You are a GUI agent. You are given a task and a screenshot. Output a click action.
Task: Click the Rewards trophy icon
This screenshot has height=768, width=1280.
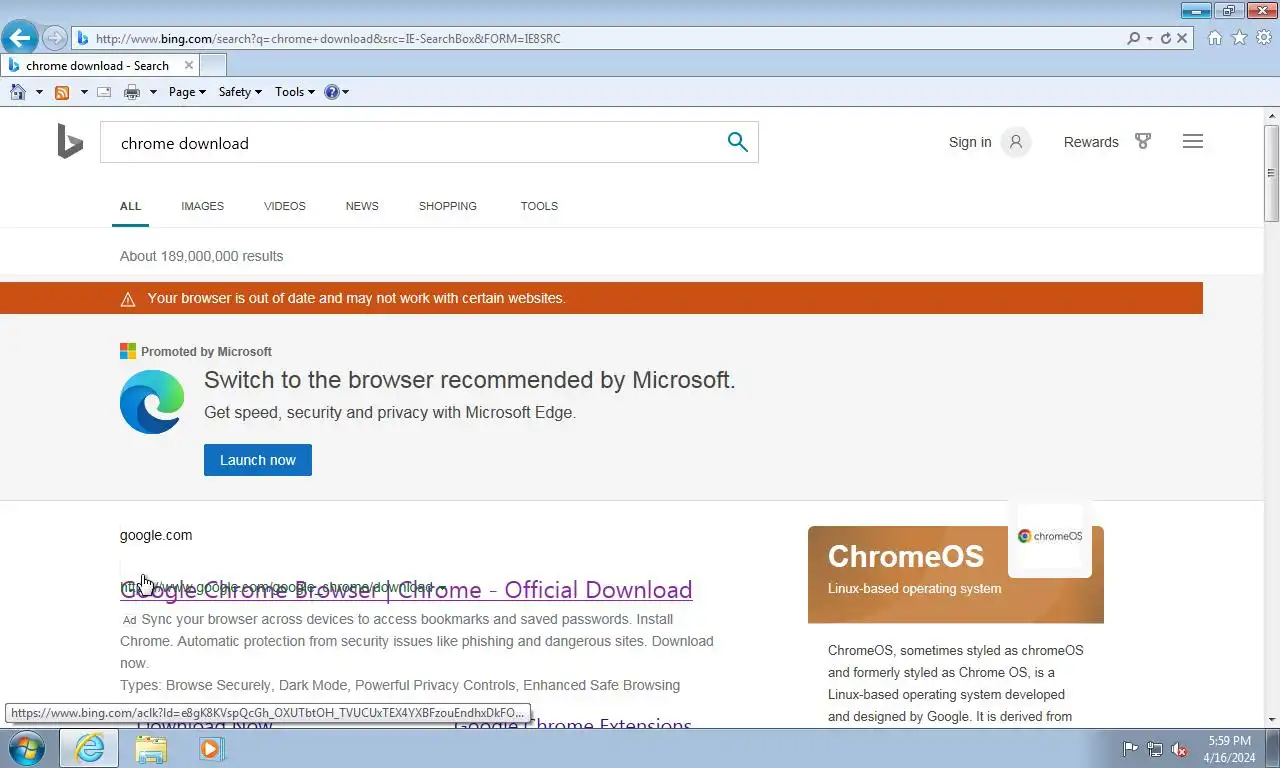1143,142
